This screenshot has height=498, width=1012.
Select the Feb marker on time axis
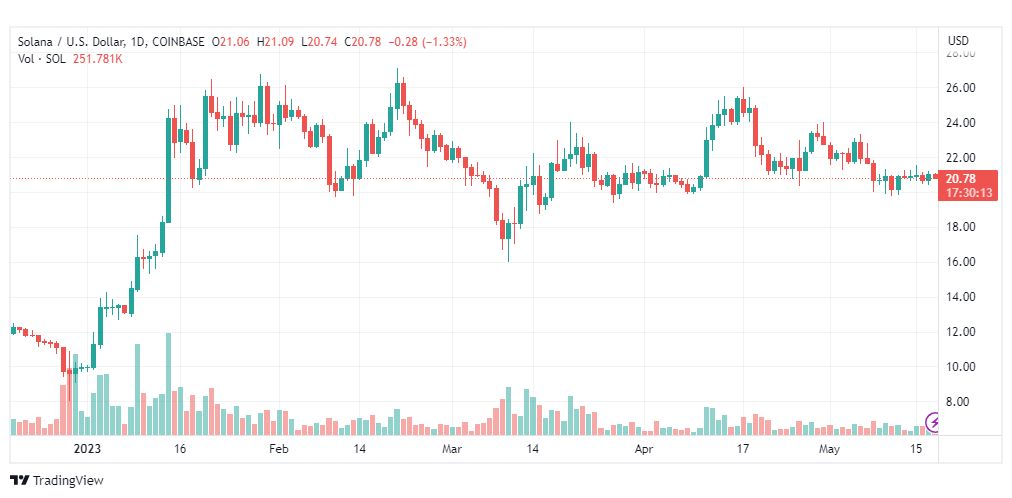pyautogui.click(x=278, y=449)
